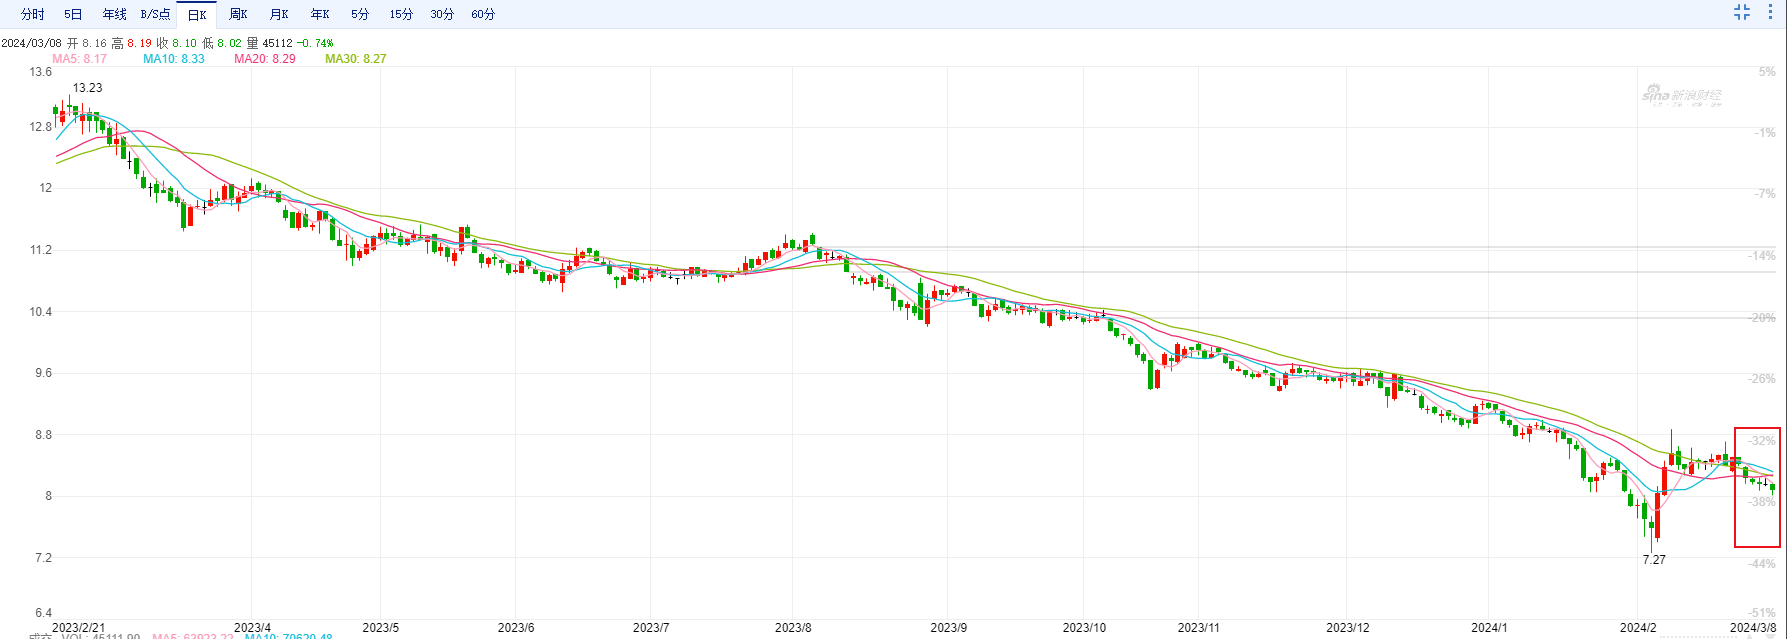Image resolution: width=1787 pixels, height=639 pixels.
Task: Select the 日K daily candlestick tab
Action: [x=197, y=14]
